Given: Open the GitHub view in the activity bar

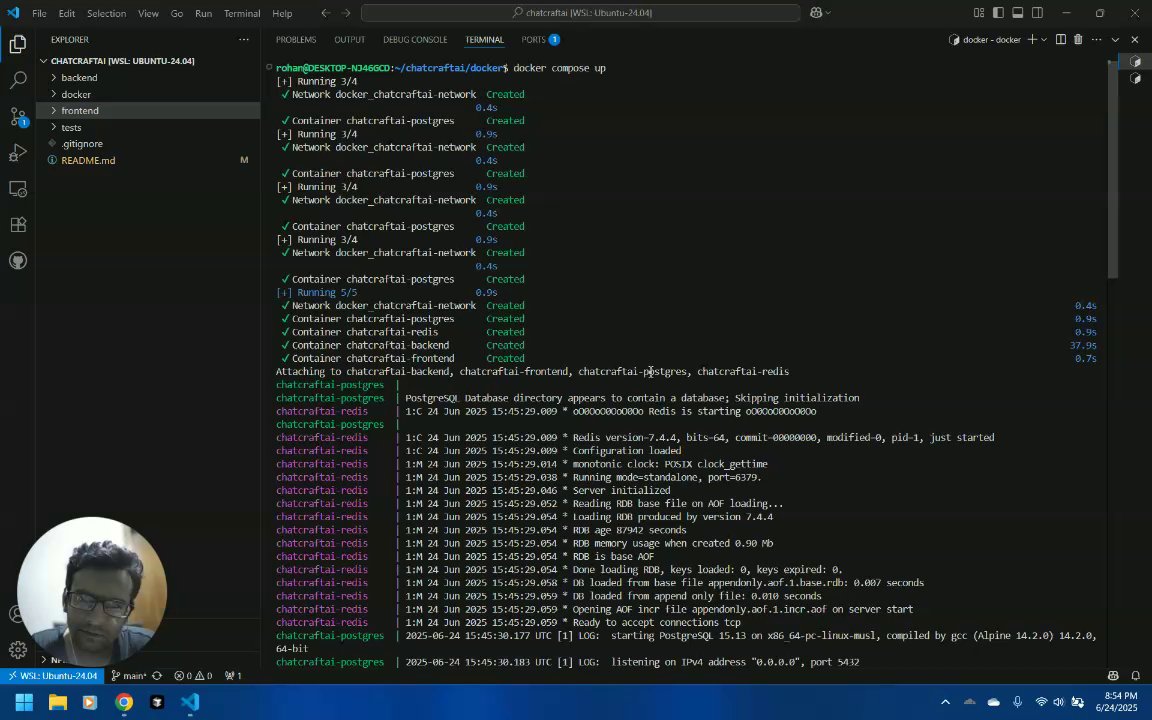Looking at the screenshot, I should [18, 261].
